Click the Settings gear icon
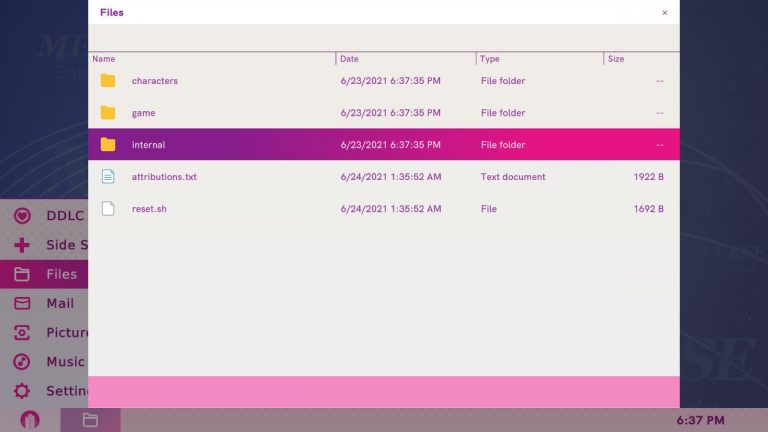The image size is (768, 432). 22,391
